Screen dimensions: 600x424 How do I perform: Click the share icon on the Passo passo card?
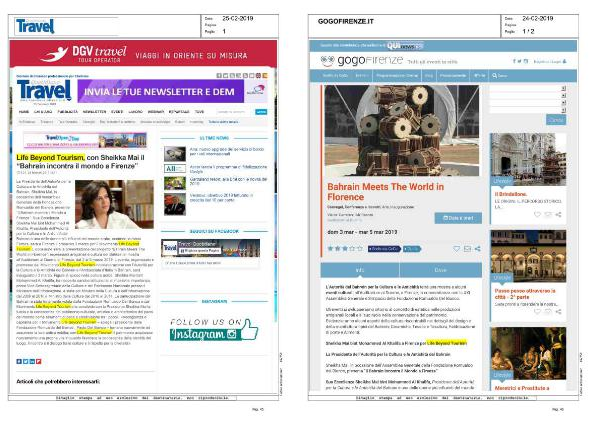558,312
